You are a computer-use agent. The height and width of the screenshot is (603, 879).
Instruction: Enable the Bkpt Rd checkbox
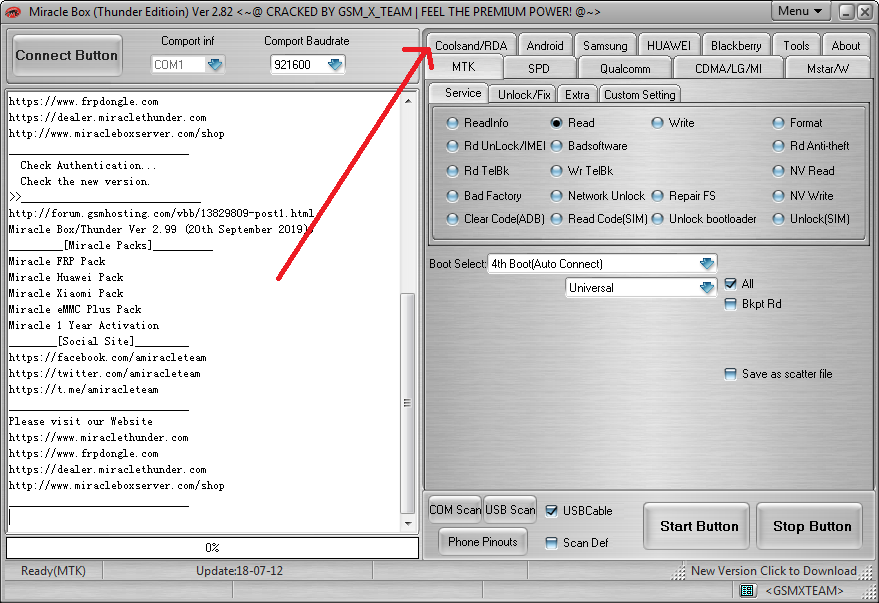click(730, 304)
